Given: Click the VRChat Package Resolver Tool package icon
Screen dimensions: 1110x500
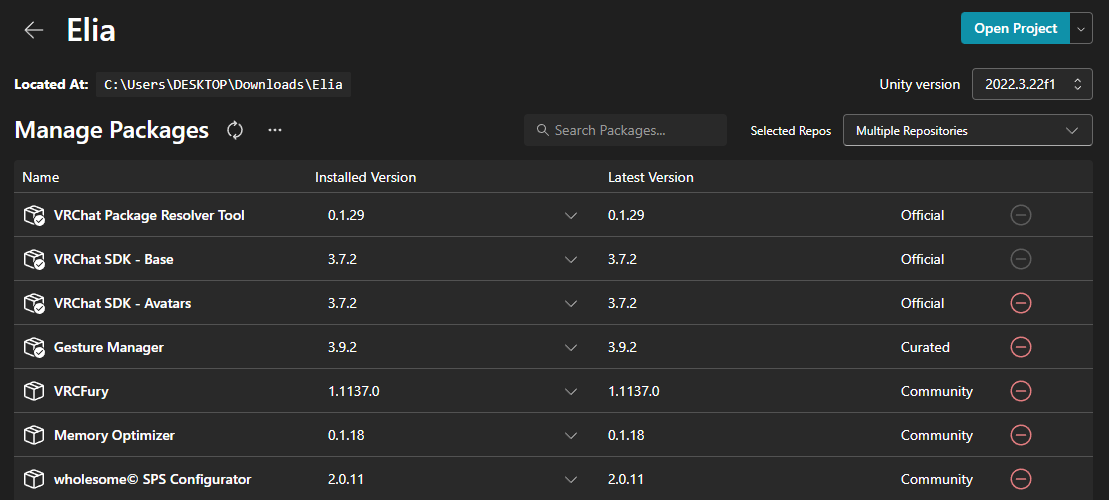Looking at the screenshot, I should (x=34, y=215).
